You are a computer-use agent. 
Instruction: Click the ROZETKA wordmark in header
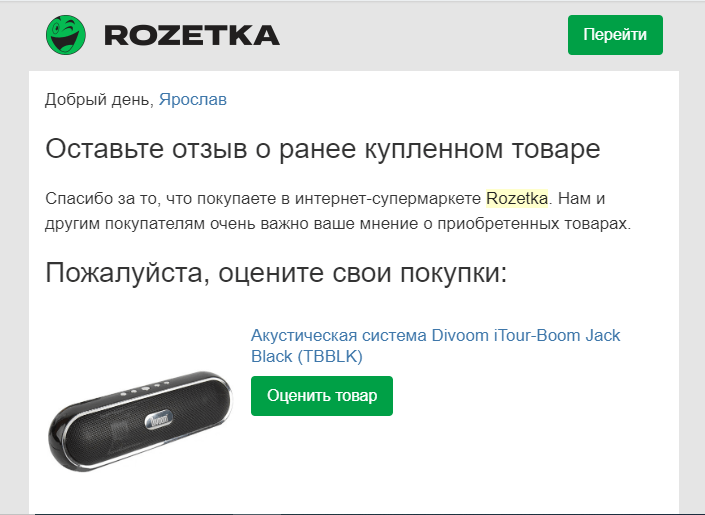click(192, 35)
